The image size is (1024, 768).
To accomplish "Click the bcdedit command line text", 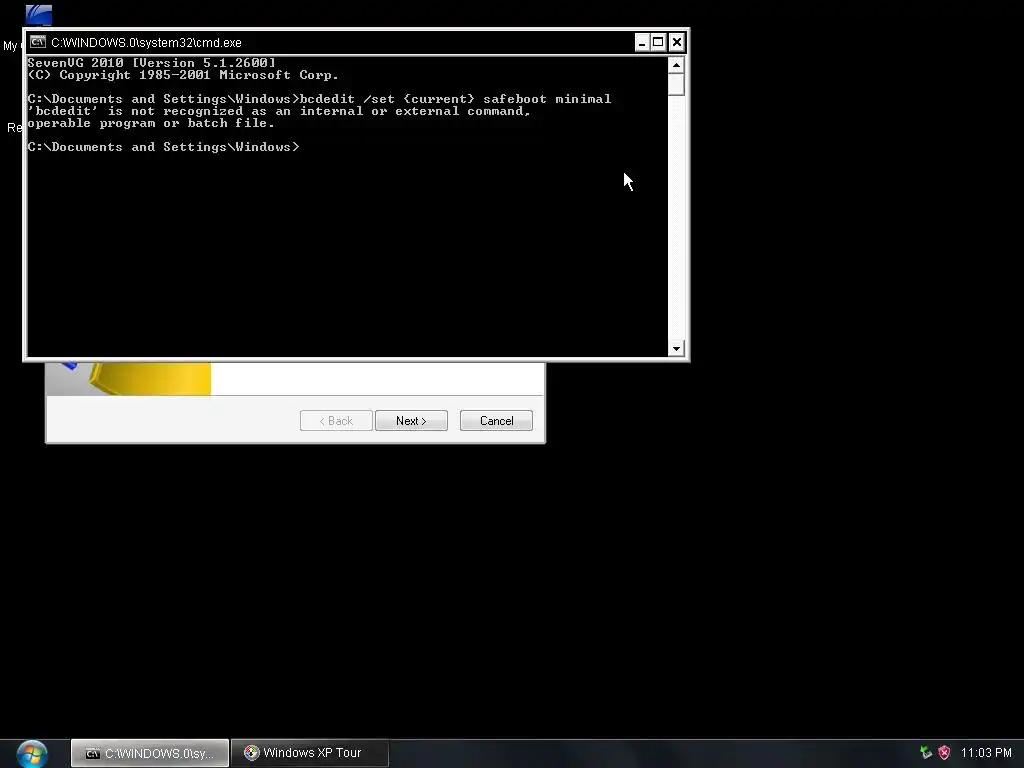I will (x=319, y=99).
